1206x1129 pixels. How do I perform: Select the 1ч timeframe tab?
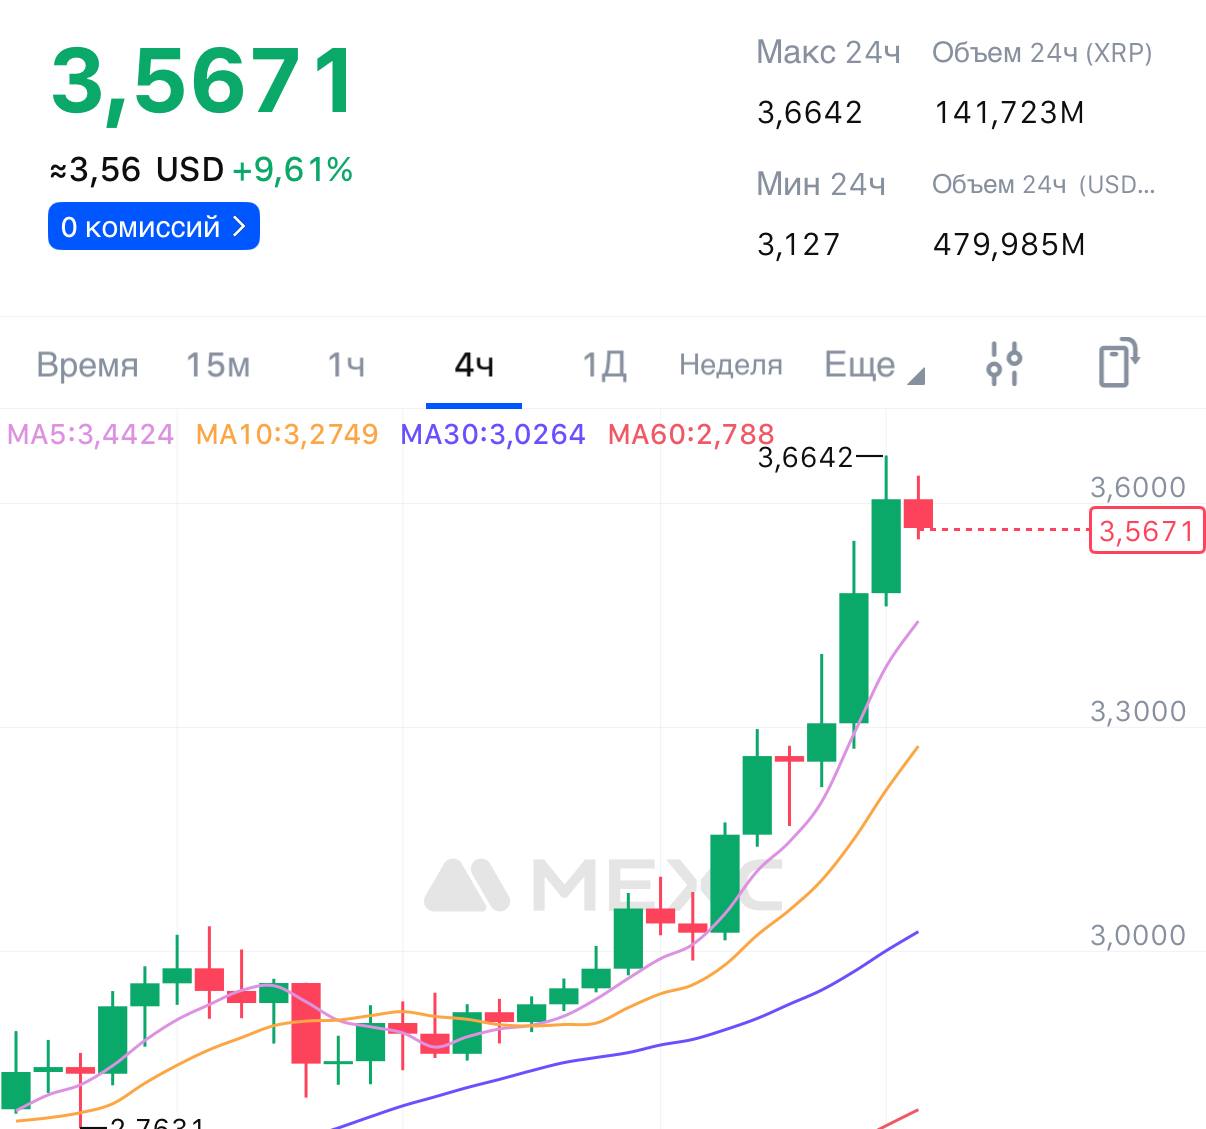tap(346, 365)
